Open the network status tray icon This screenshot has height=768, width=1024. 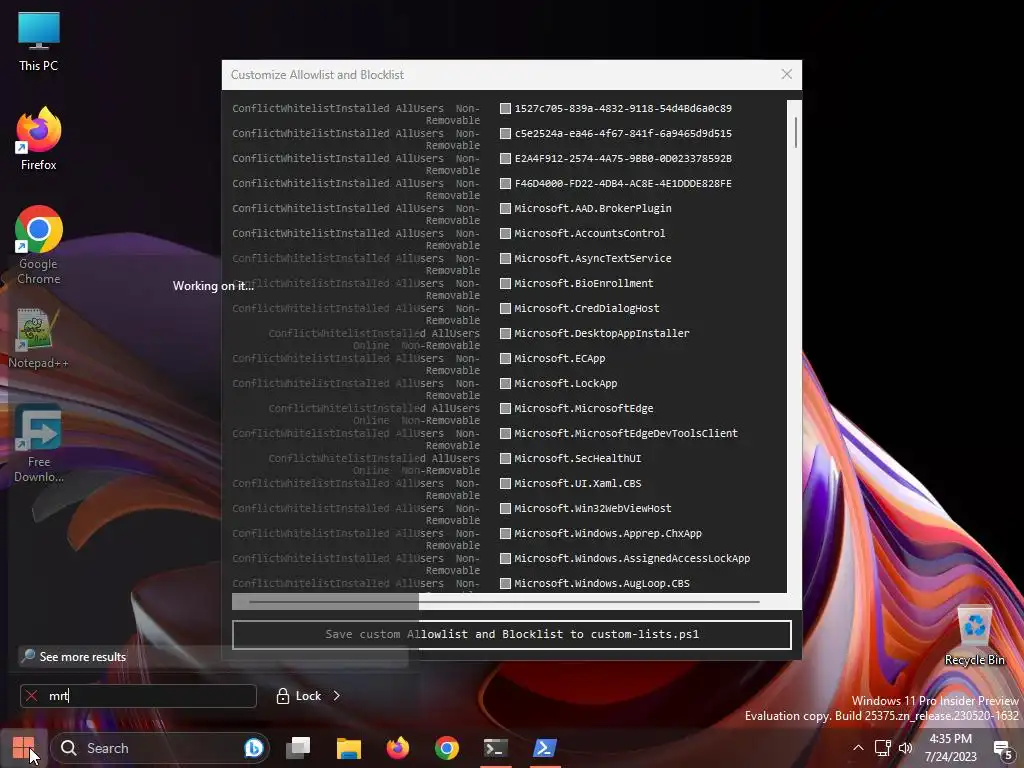pyautogui.click(x=882, y=748)
